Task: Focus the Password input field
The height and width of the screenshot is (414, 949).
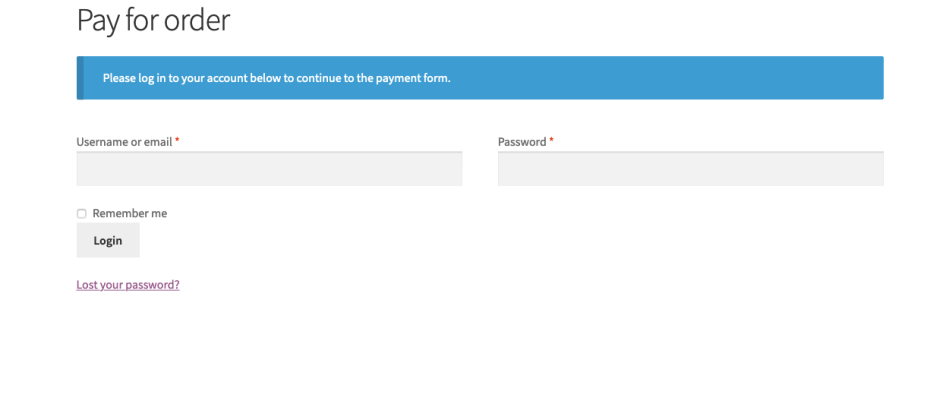Action: pyautogui.click(x=690, y=169)
